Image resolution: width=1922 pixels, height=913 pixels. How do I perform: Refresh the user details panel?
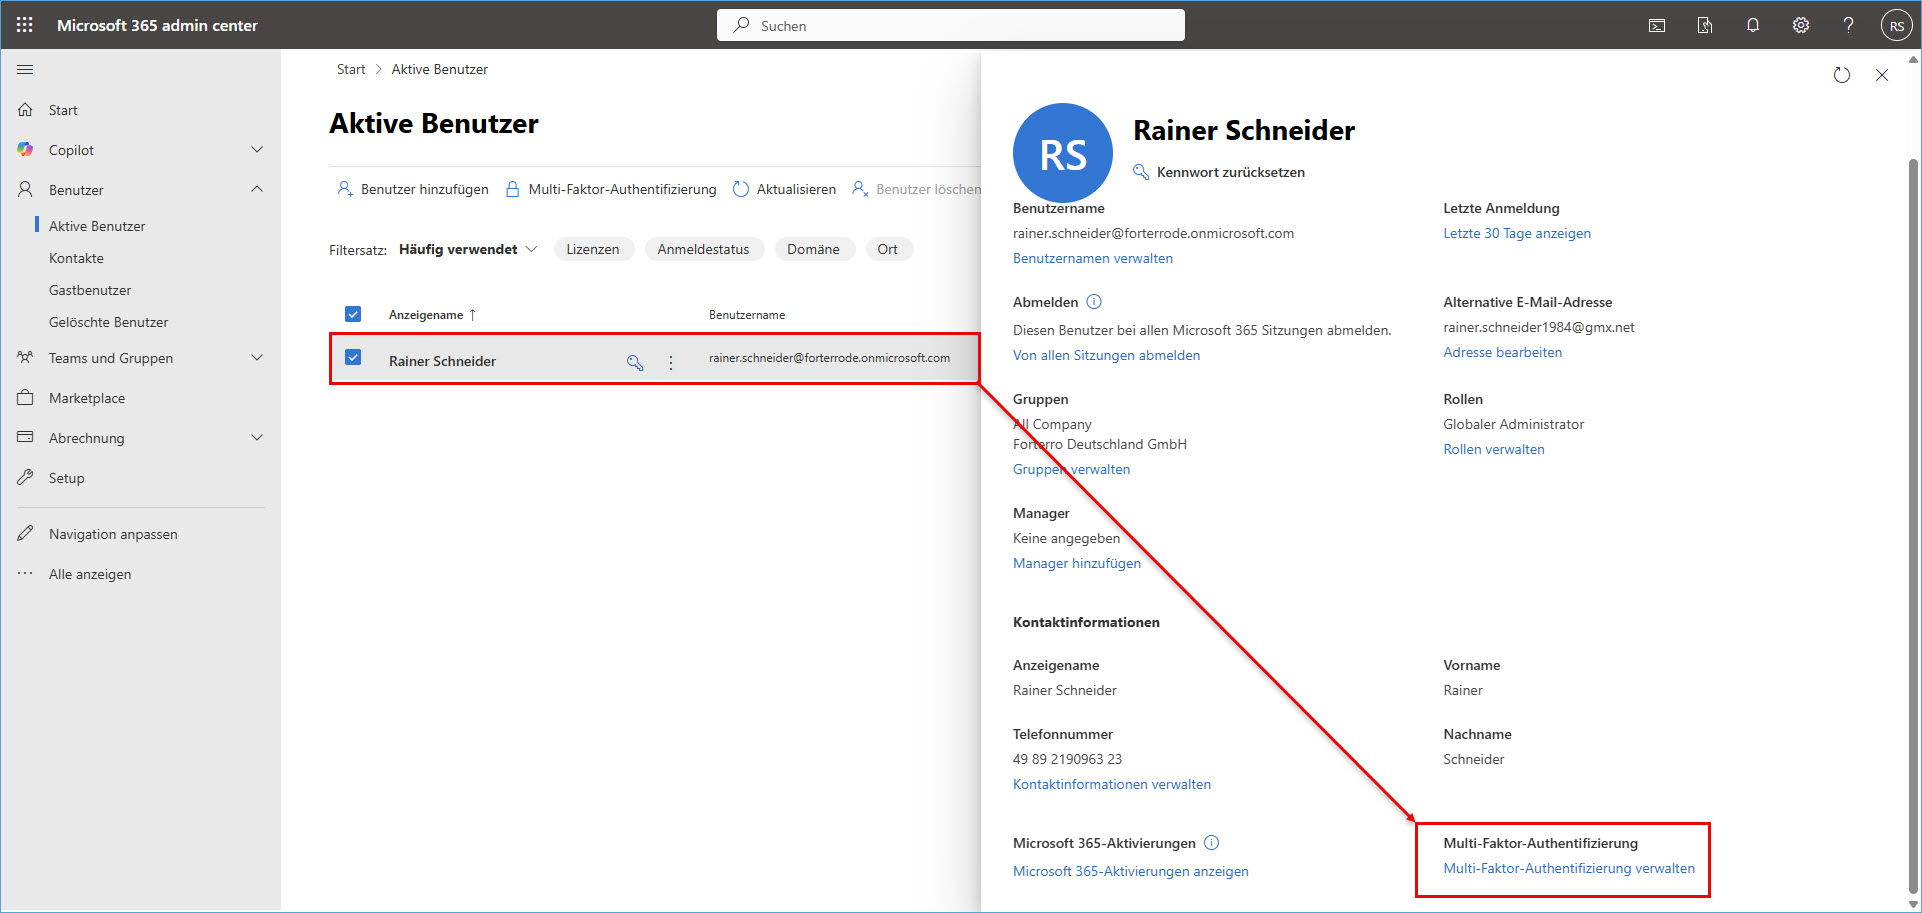click(x=1842, y=75)
